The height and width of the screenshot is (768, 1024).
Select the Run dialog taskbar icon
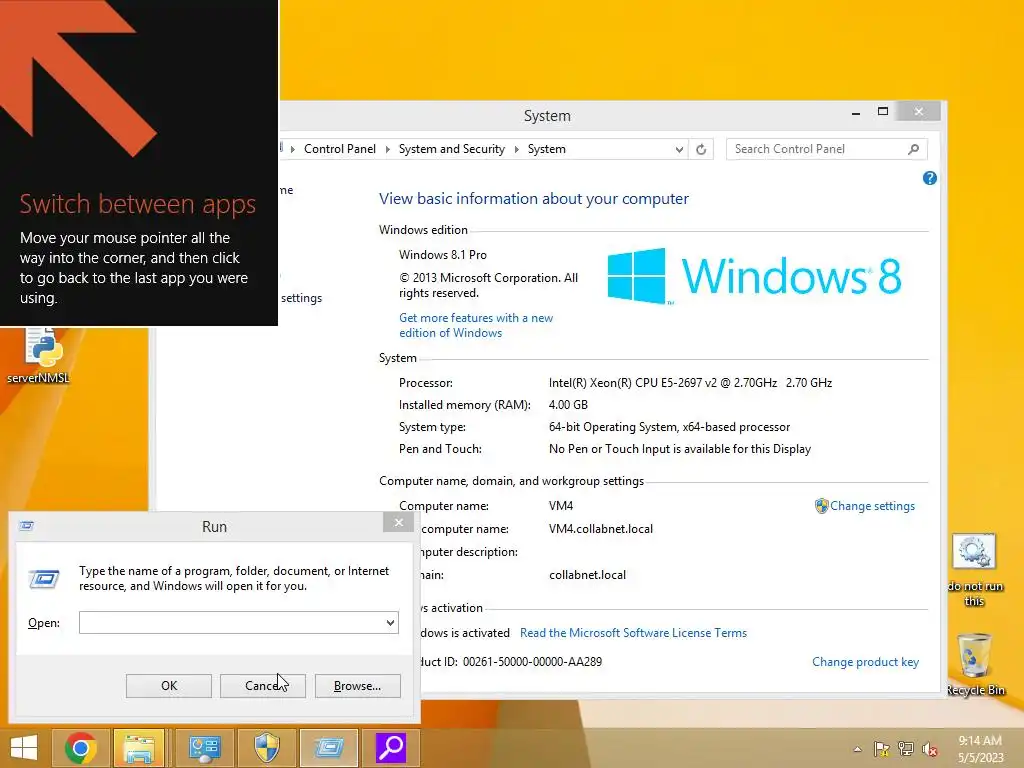click(329, 748)
